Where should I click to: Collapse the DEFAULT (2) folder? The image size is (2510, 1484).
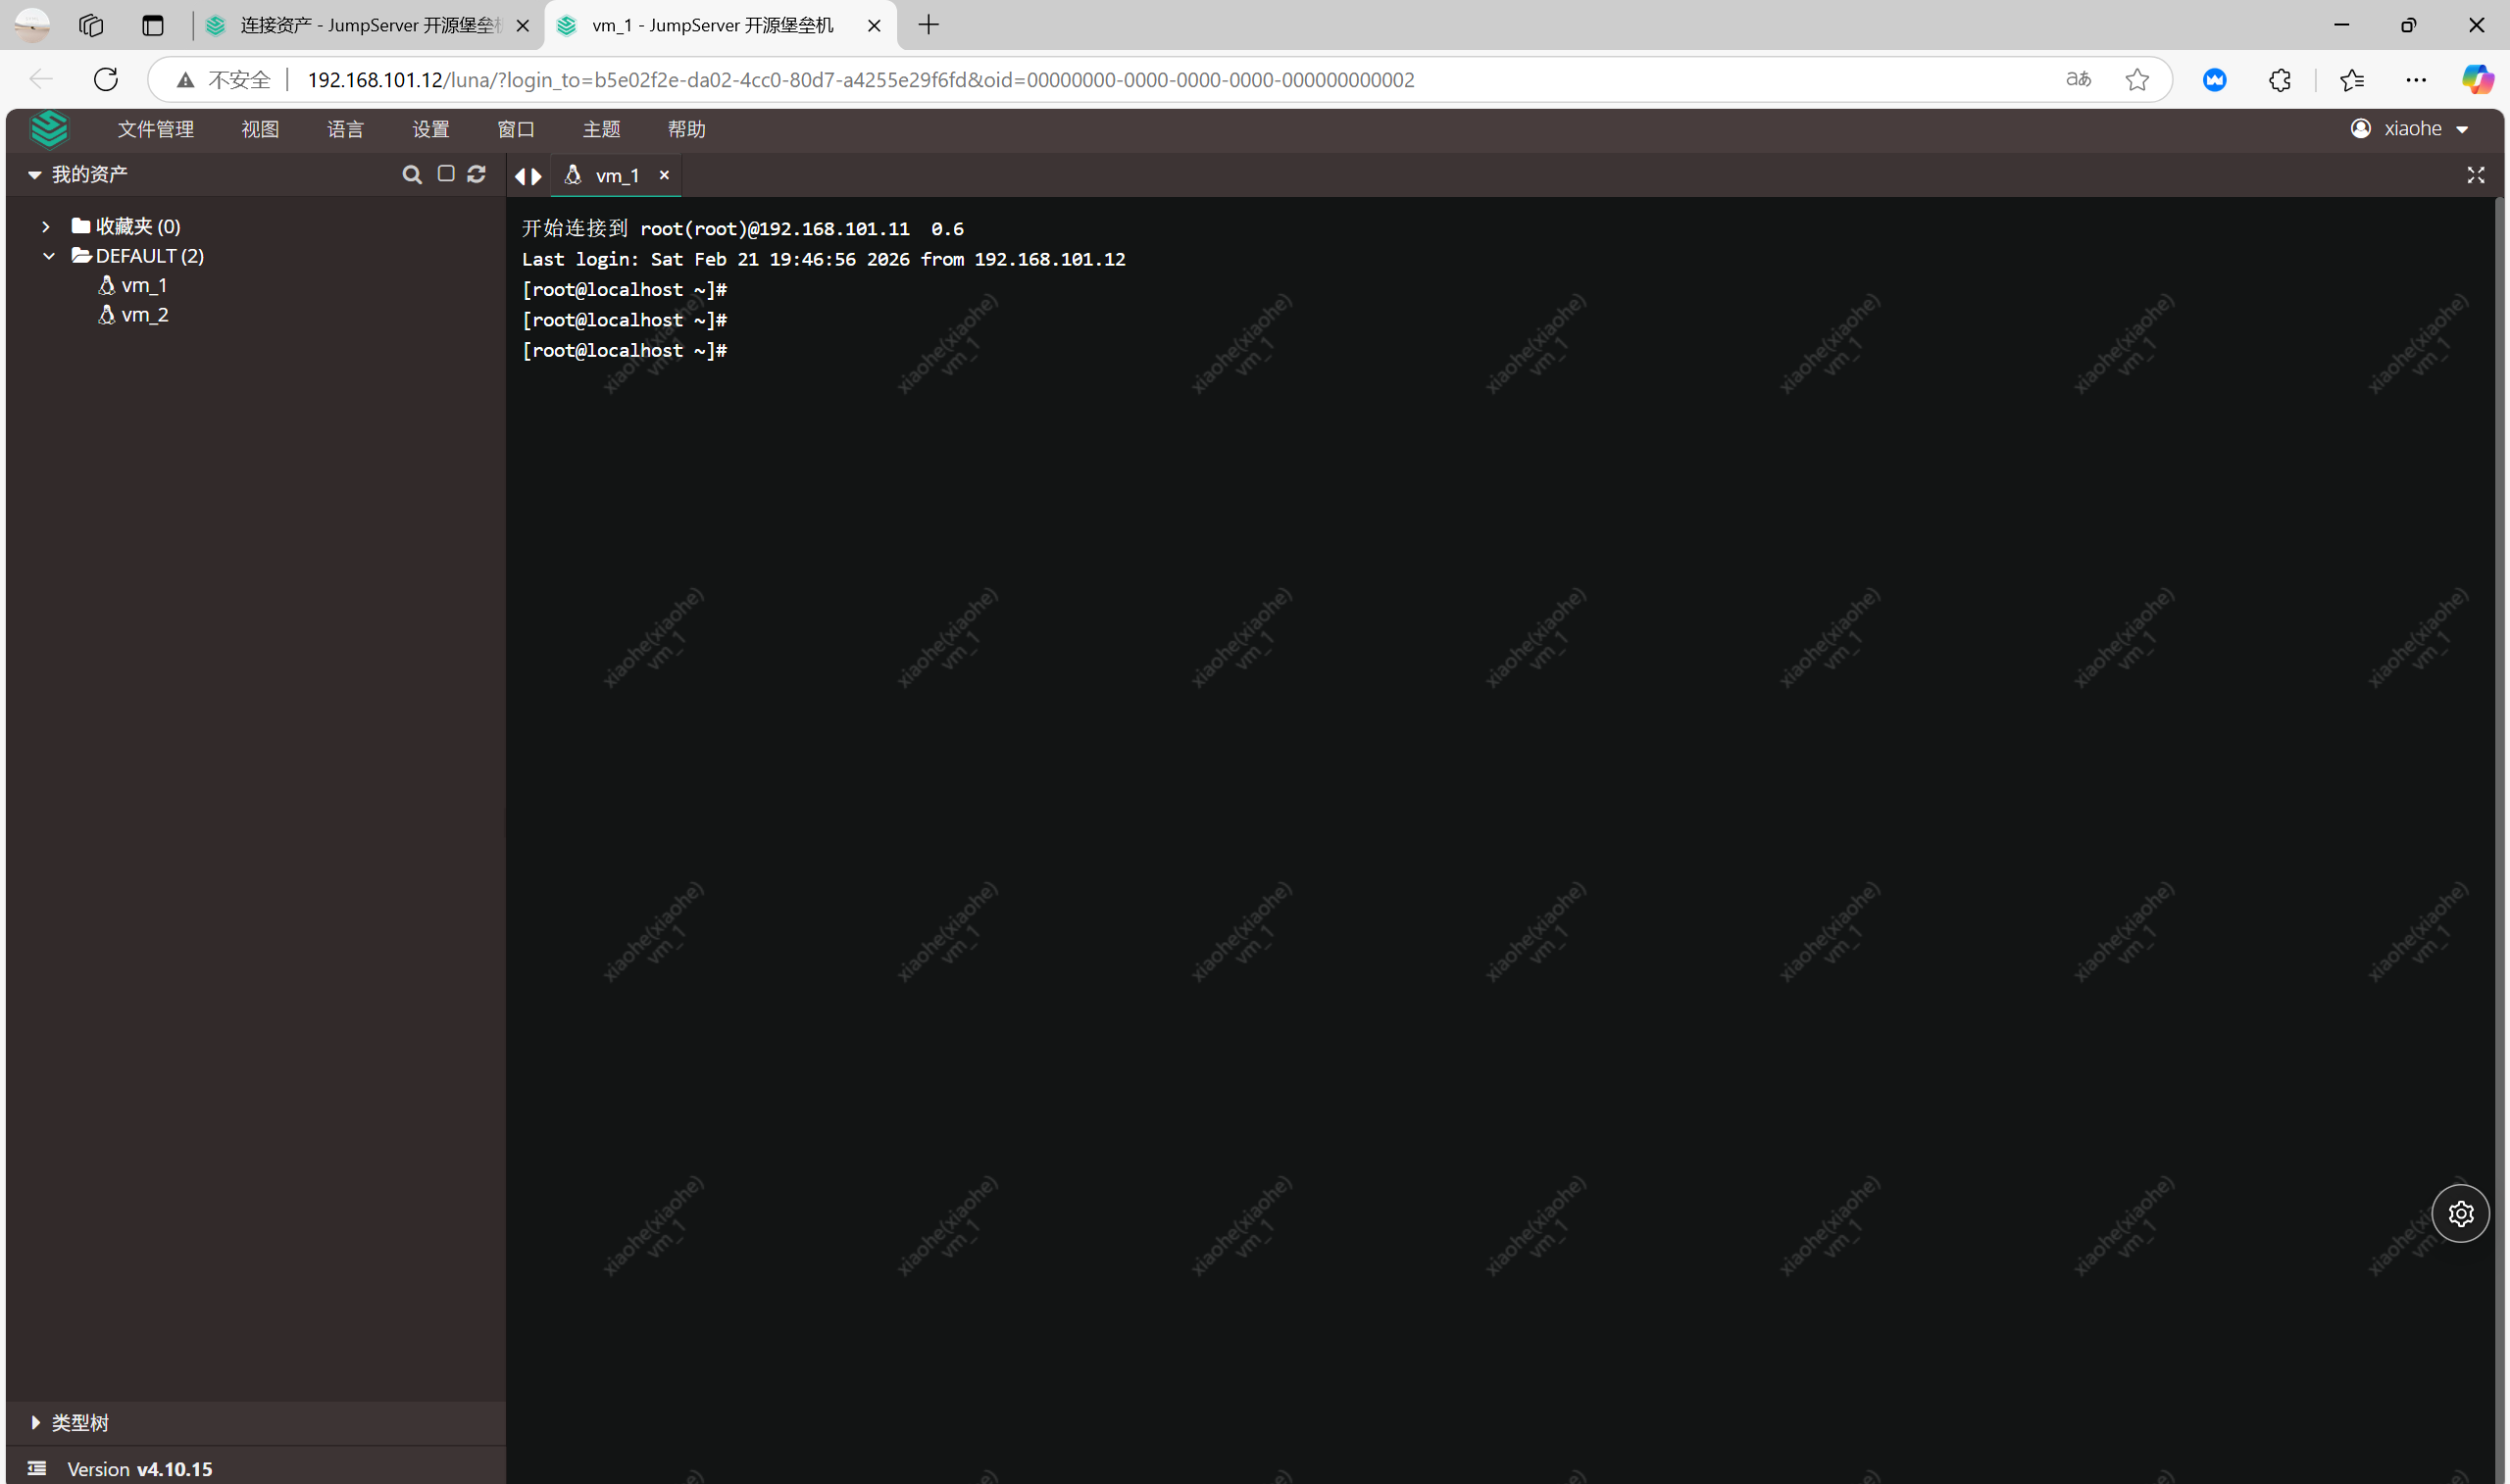(49, 256)
